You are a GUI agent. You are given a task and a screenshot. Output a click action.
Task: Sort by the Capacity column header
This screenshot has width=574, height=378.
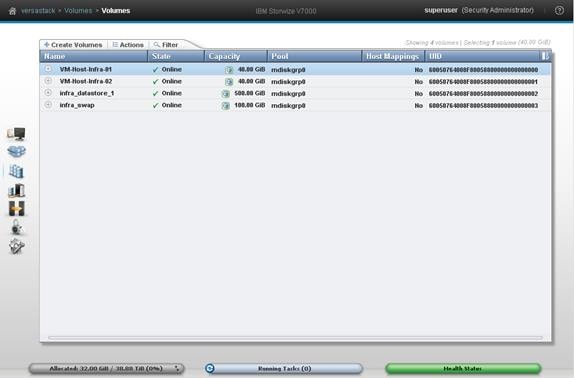coord(236,56)
